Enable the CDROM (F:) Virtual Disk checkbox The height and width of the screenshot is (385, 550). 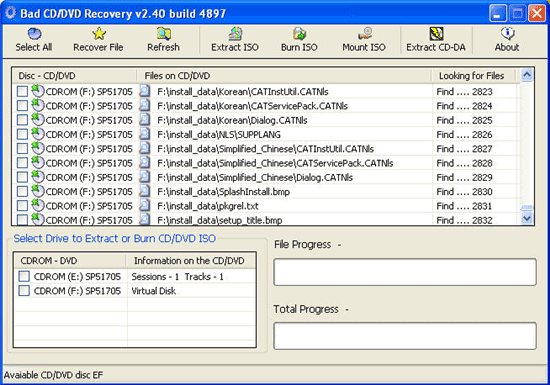click(x=24, y=291)
